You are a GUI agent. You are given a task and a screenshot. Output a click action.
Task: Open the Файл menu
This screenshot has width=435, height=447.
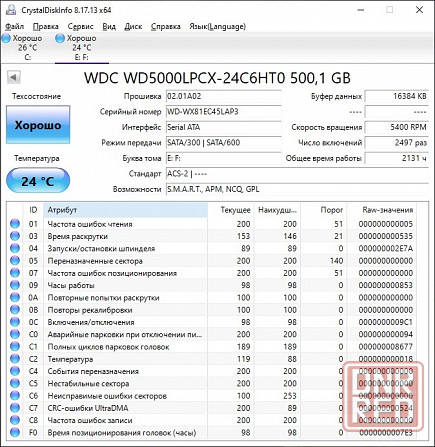tap(14, 26)
